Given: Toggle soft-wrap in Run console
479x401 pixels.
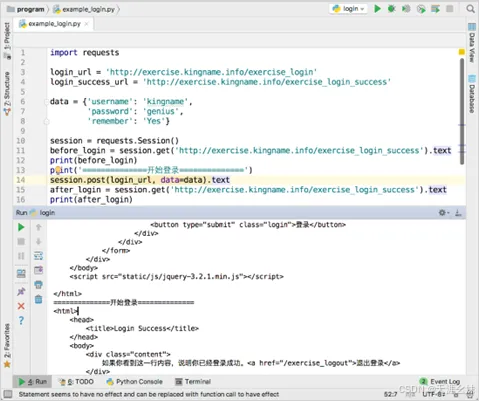Looking at the screenshot, I should tap(39, 256).
